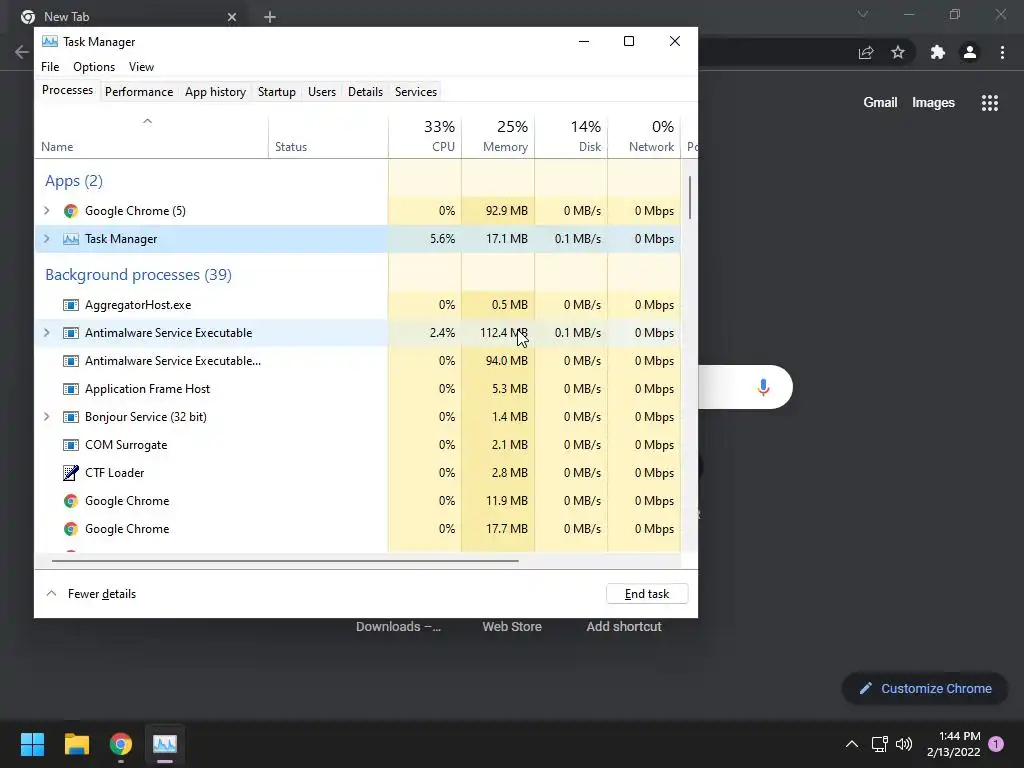Viewport: 1024px width, 768px height.
Task: Switch to the Performance tab
Action: pos(139,92)
